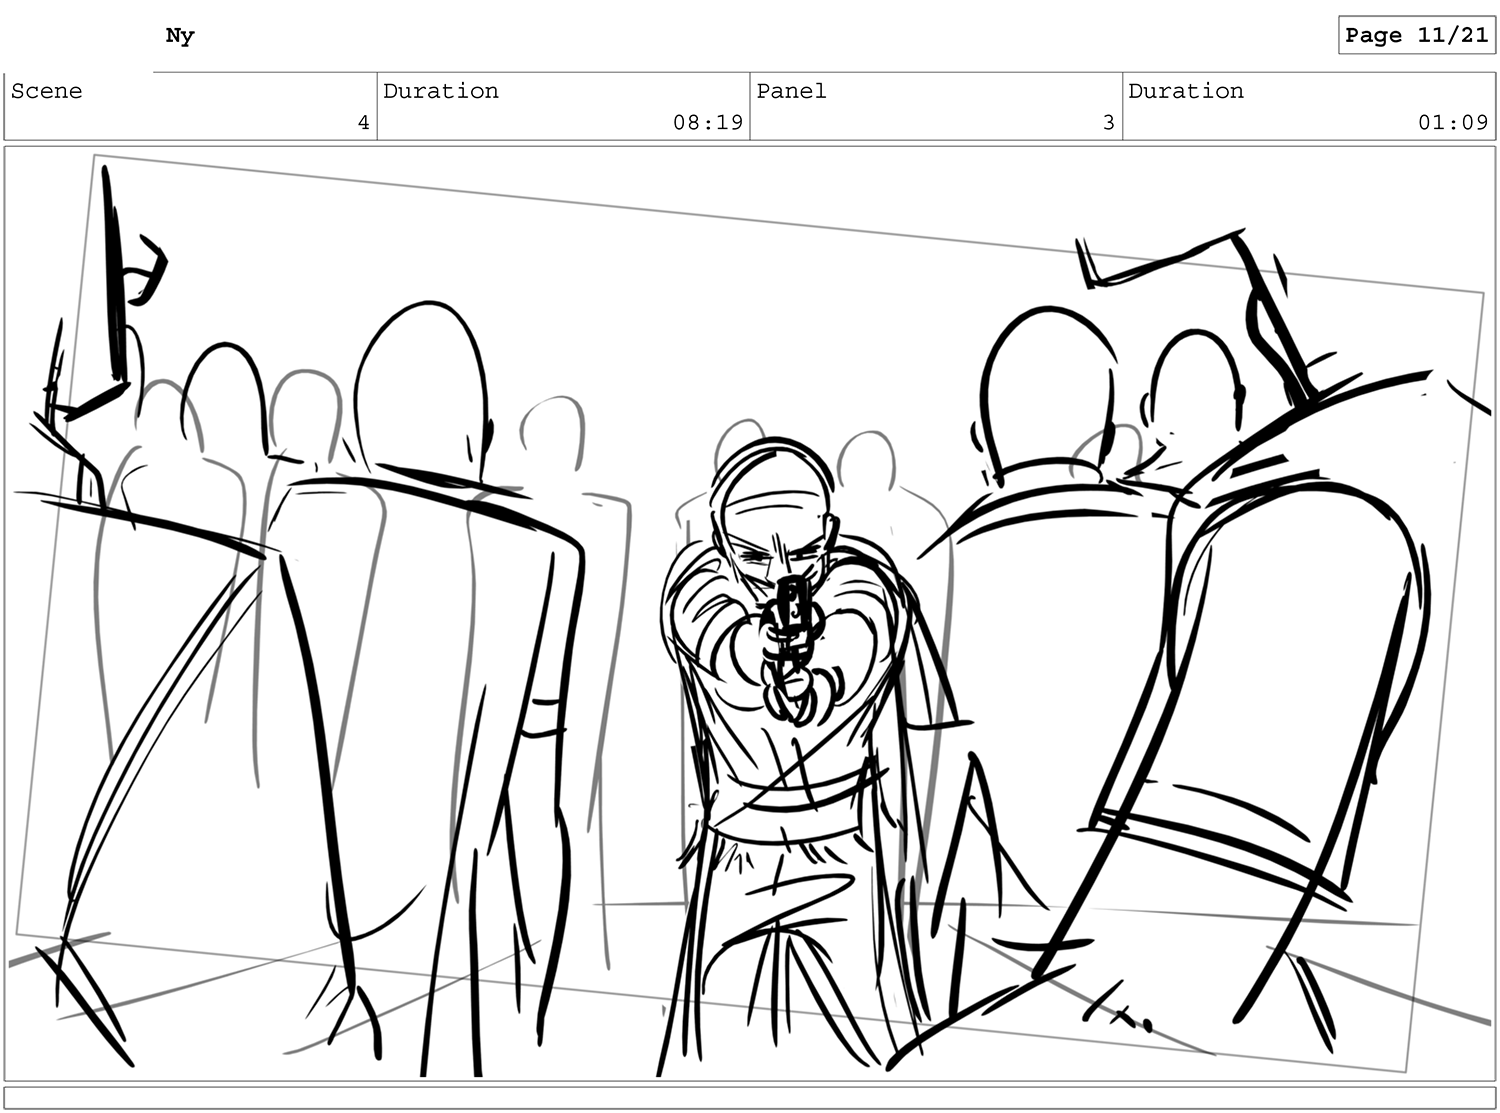Click the scene Duration label
The width and height of the screenshot is (1500, 1113).
click(441, 91)
